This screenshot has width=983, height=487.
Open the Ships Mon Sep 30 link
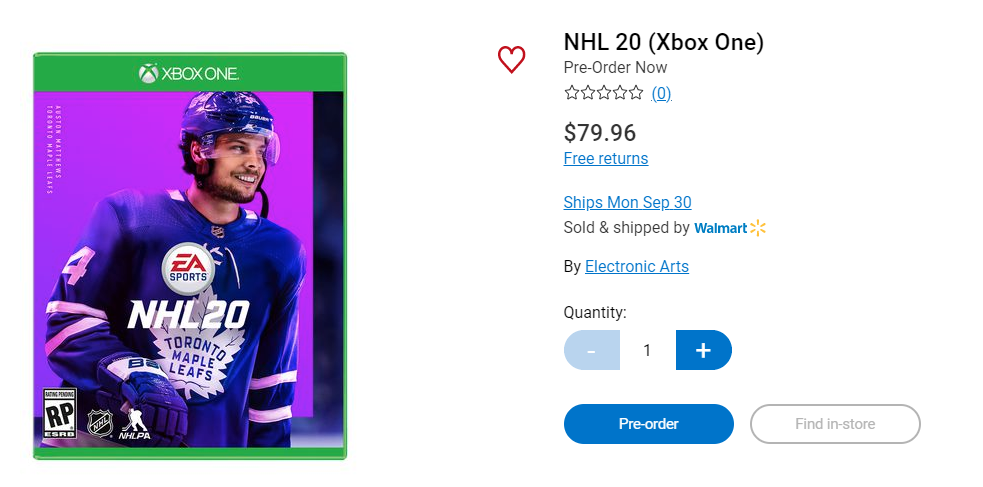pos(627,202)
